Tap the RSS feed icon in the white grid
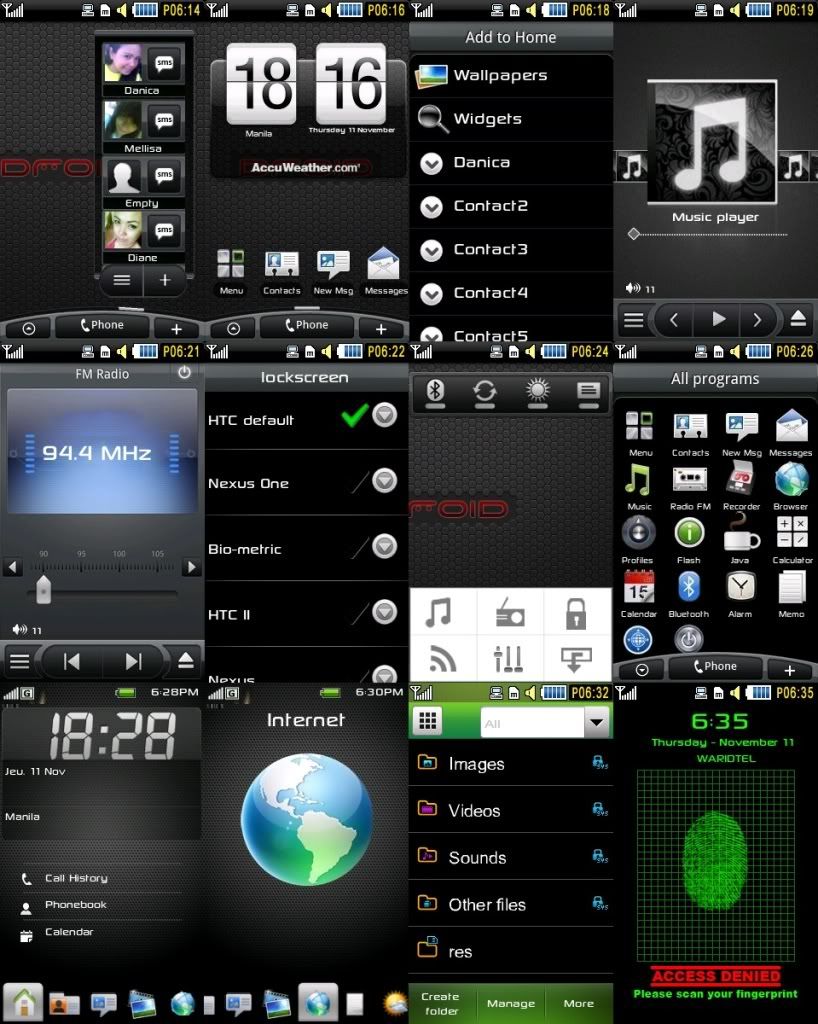This screenshot has width=818, height=1024. (442, 659)
